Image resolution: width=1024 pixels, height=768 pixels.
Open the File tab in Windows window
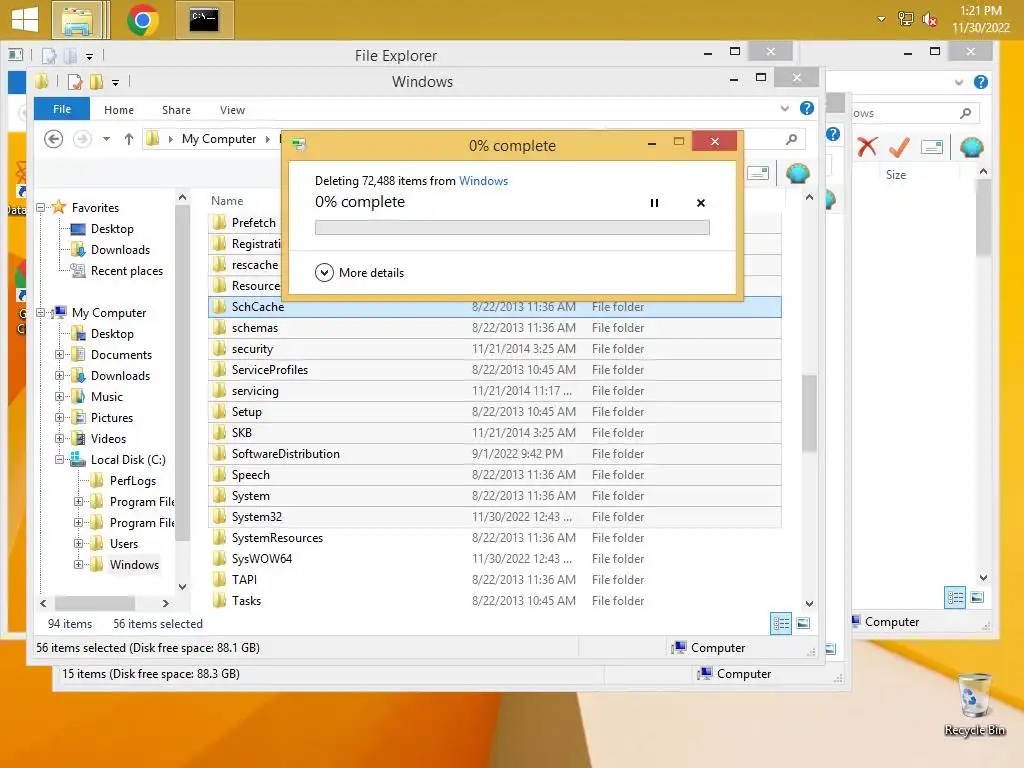coord(62,109)
